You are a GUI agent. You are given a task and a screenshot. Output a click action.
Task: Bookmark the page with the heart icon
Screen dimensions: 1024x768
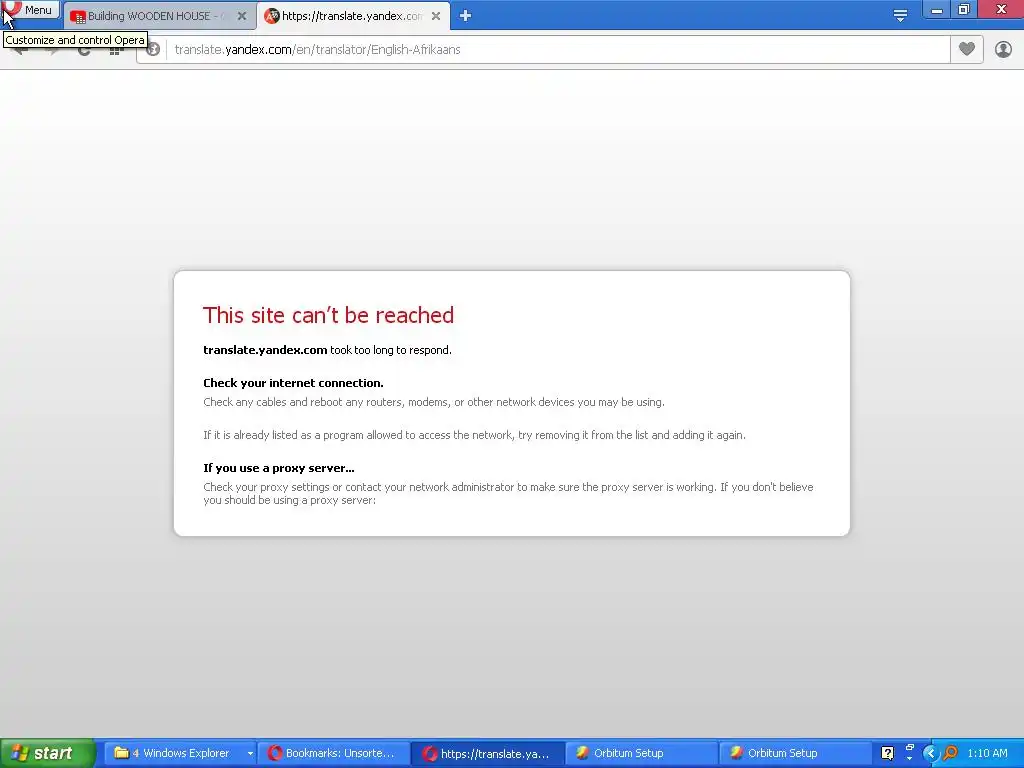tap(967, 50)
